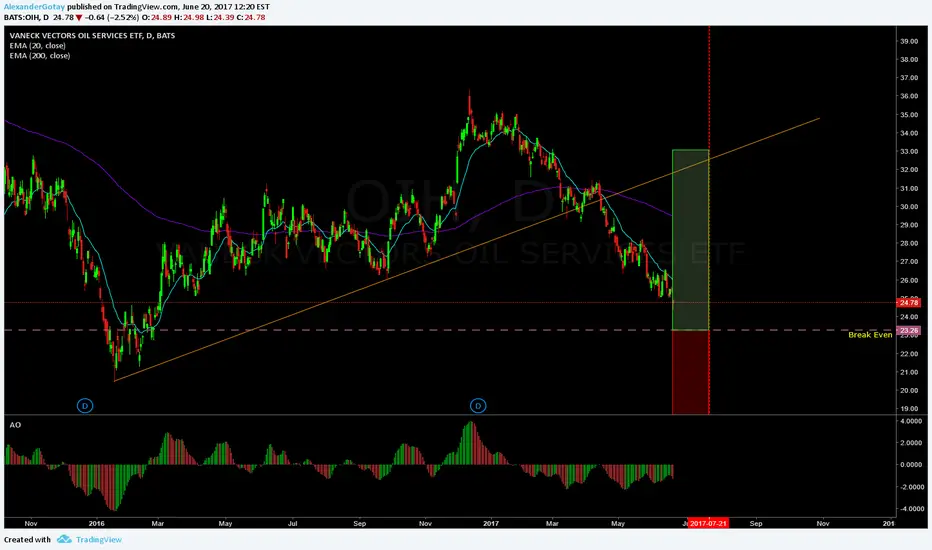Click the AO indicator label
Viewport: 932px width, 550px height.
click(x=15, y=425)
